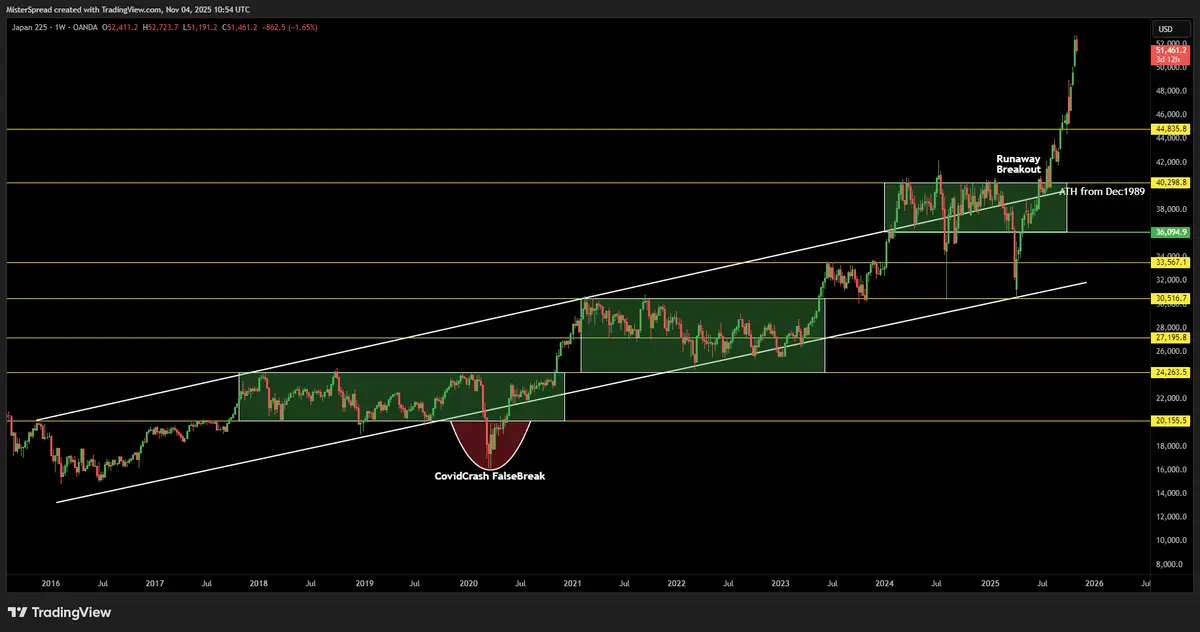This screenshot has width=1200, height=632.
Task: Click the 26,000.0 price axis tick
Action: tap(1172, 351)
